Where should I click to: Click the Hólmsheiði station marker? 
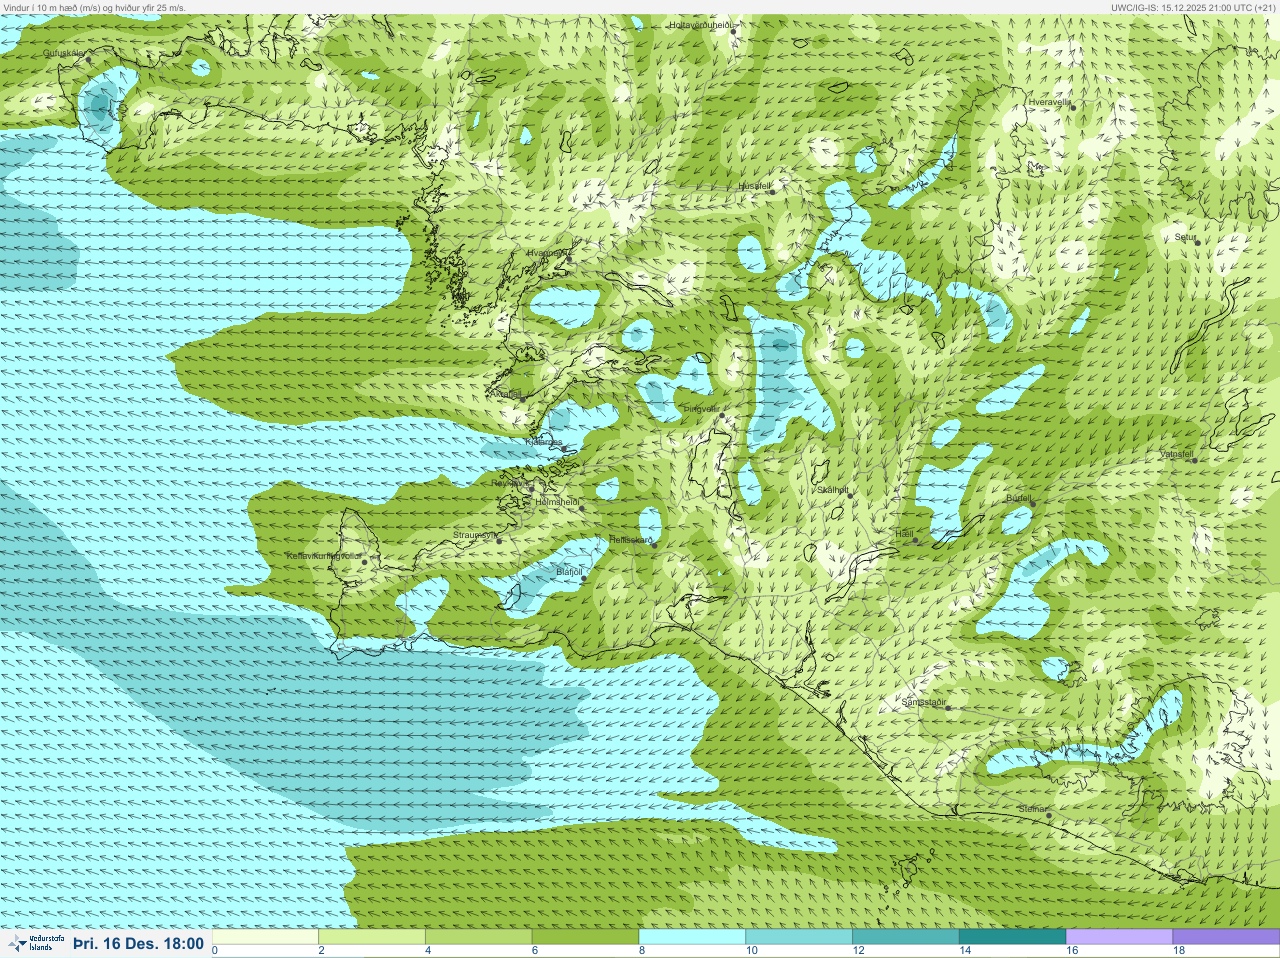coord(581,508)
